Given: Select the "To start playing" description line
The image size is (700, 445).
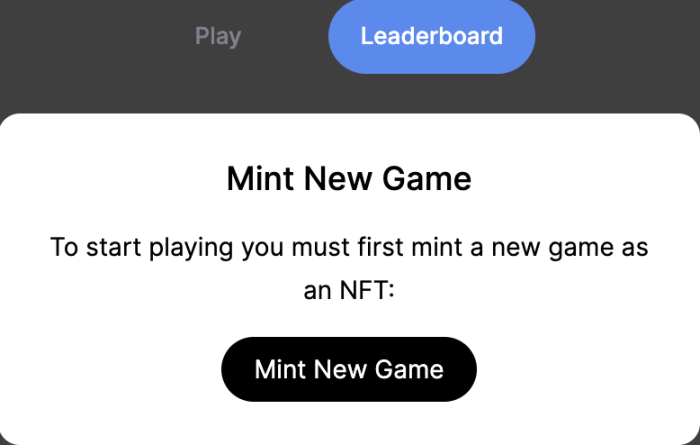Looking at the screenshot, I should (349, 247).
